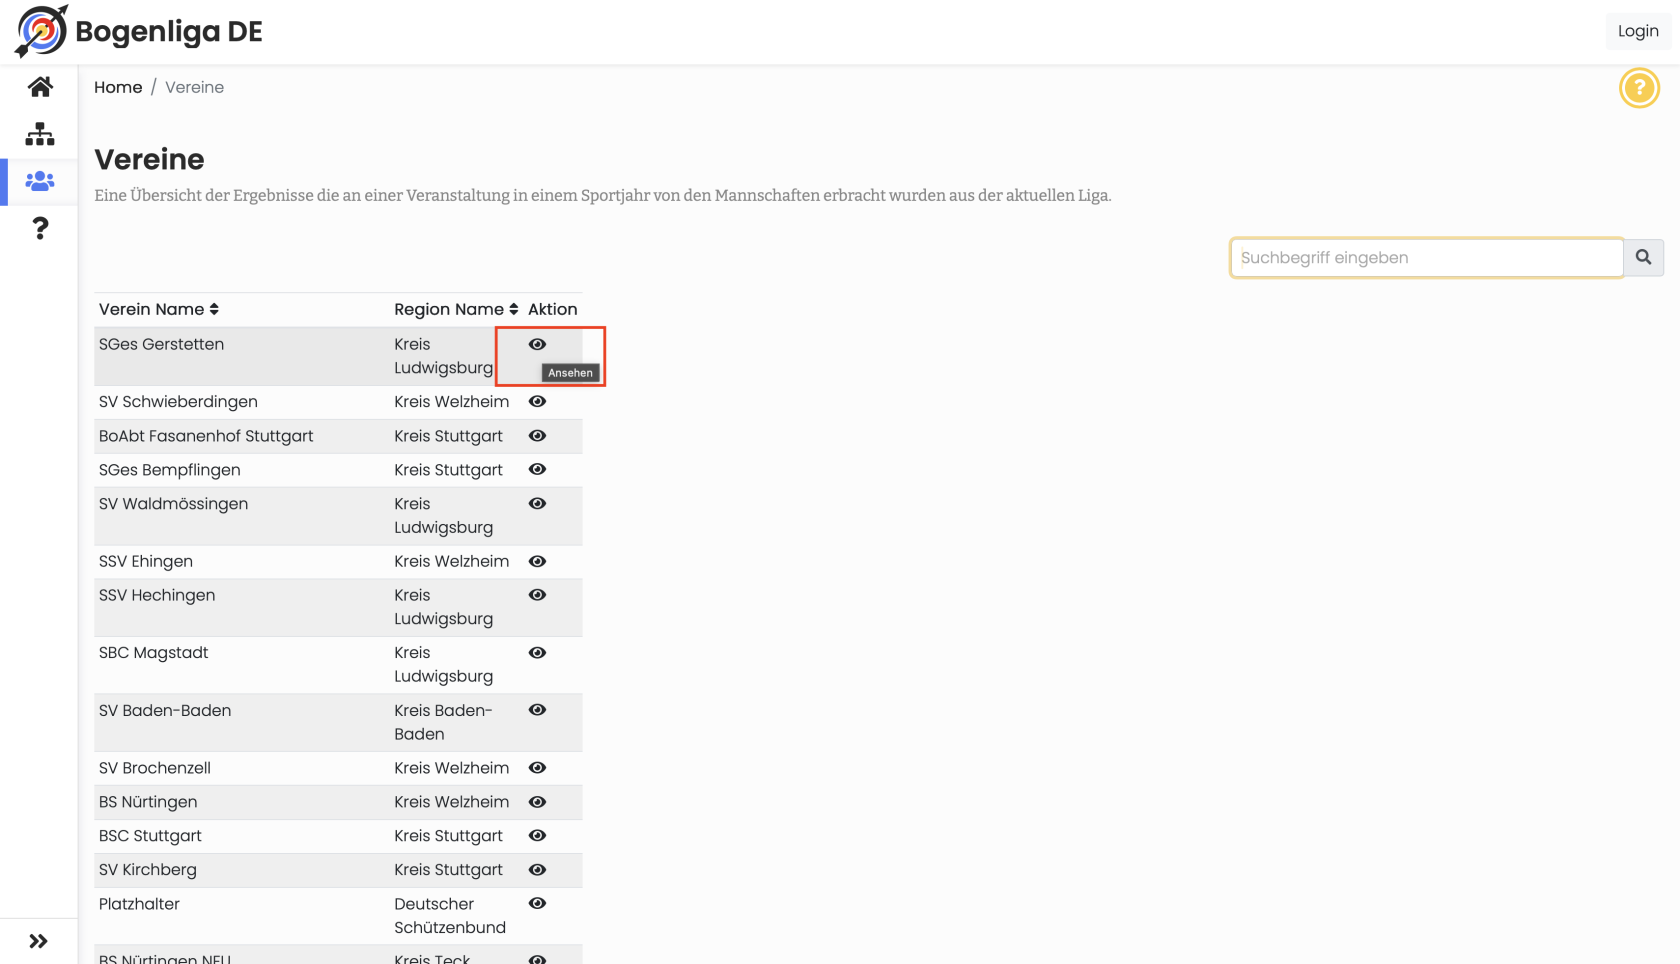View SV Waldmössingen with eye icon
The image size is (1680, 964).
point(537,503)
